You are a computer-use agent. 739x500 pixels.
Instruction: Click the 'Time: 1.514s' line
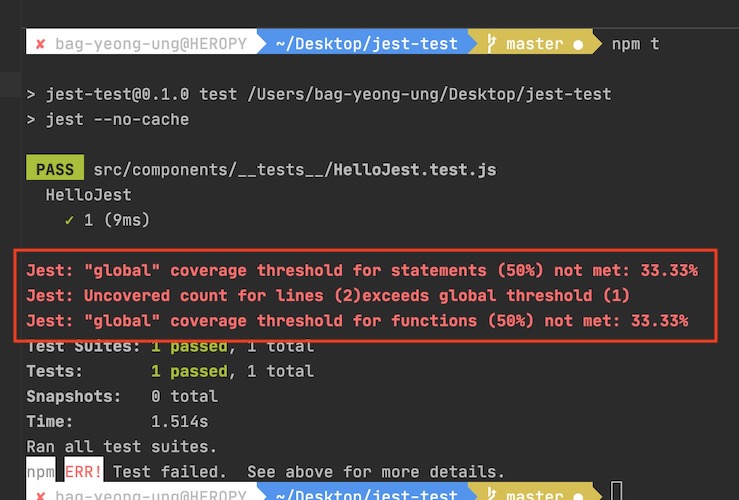[x=117, y=421]
